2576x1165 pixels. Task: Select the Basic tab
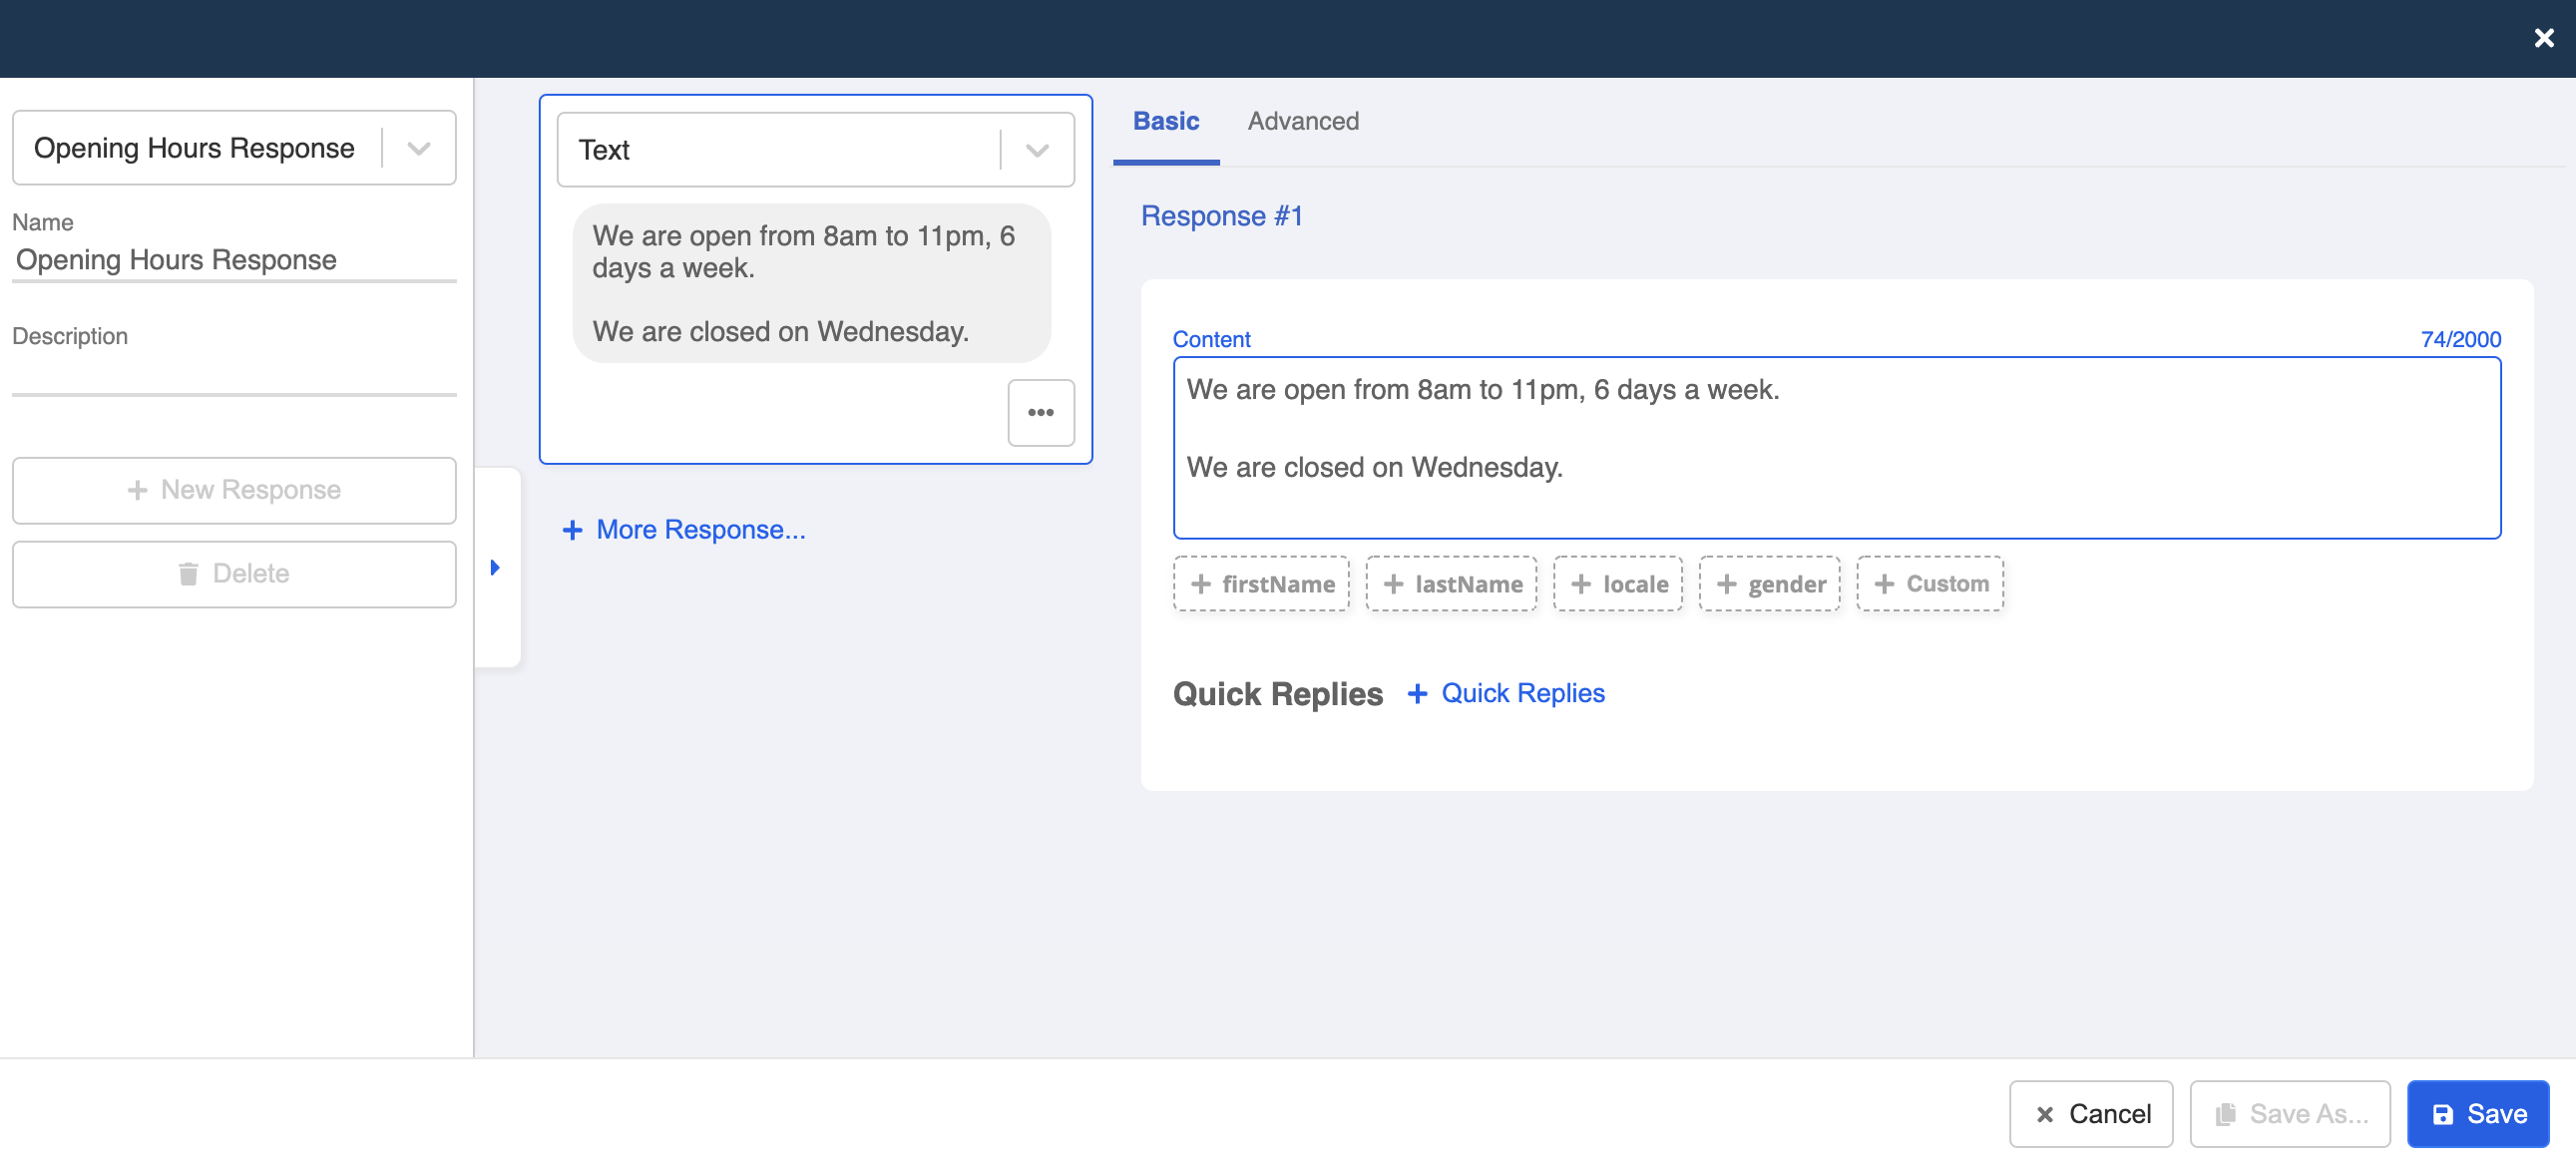[x=1165, y=121]
